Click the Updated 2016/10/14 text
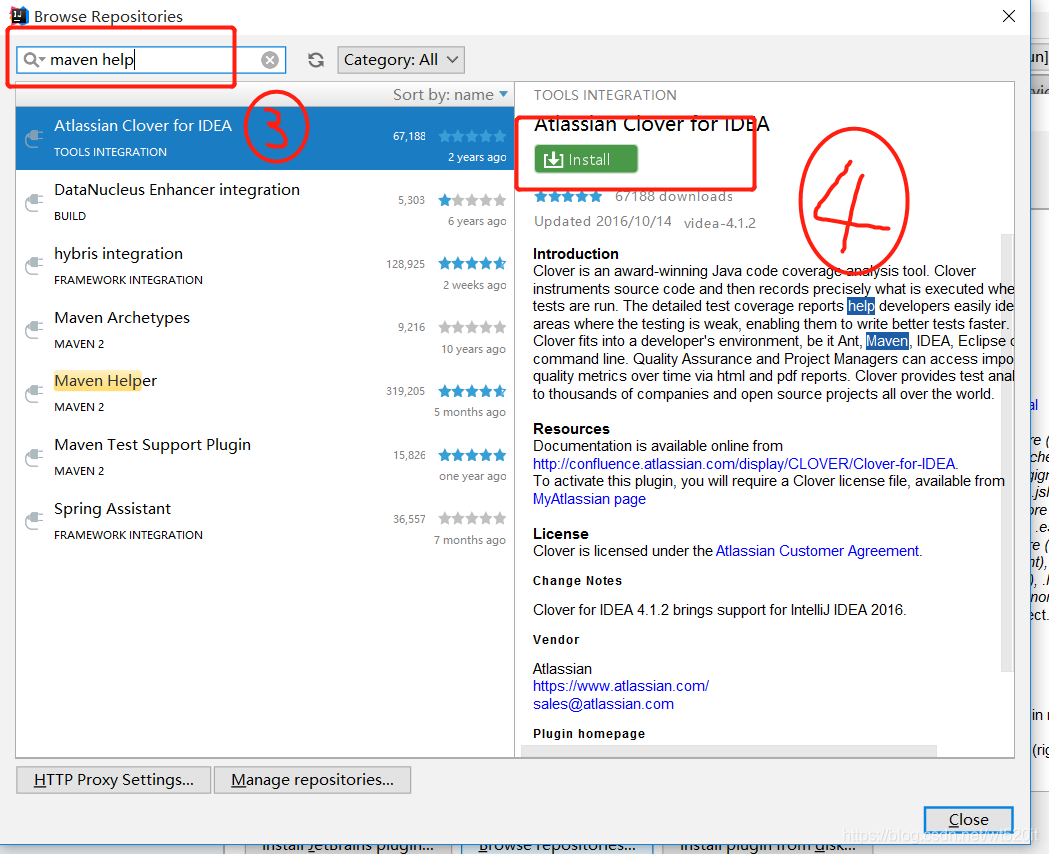 click(602, 221)
